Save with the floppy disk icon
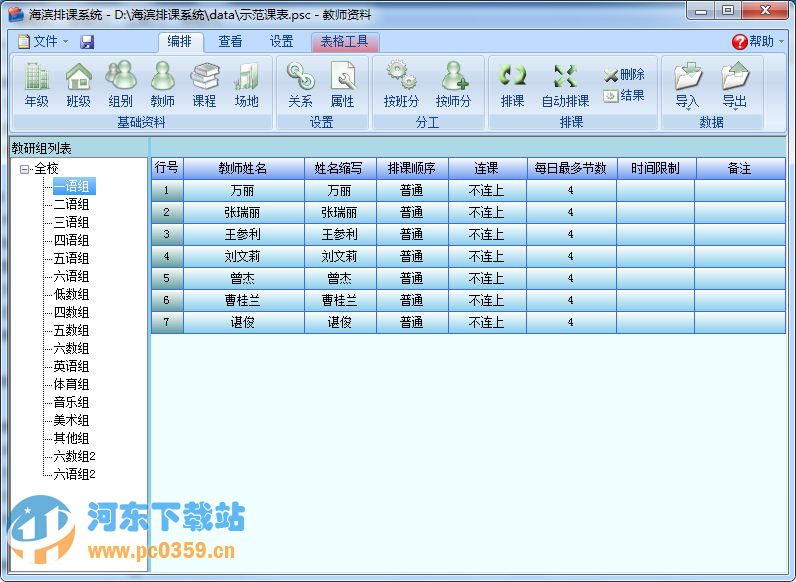The width and height of the screenshot is (796, 582). (x=87, y=42)
